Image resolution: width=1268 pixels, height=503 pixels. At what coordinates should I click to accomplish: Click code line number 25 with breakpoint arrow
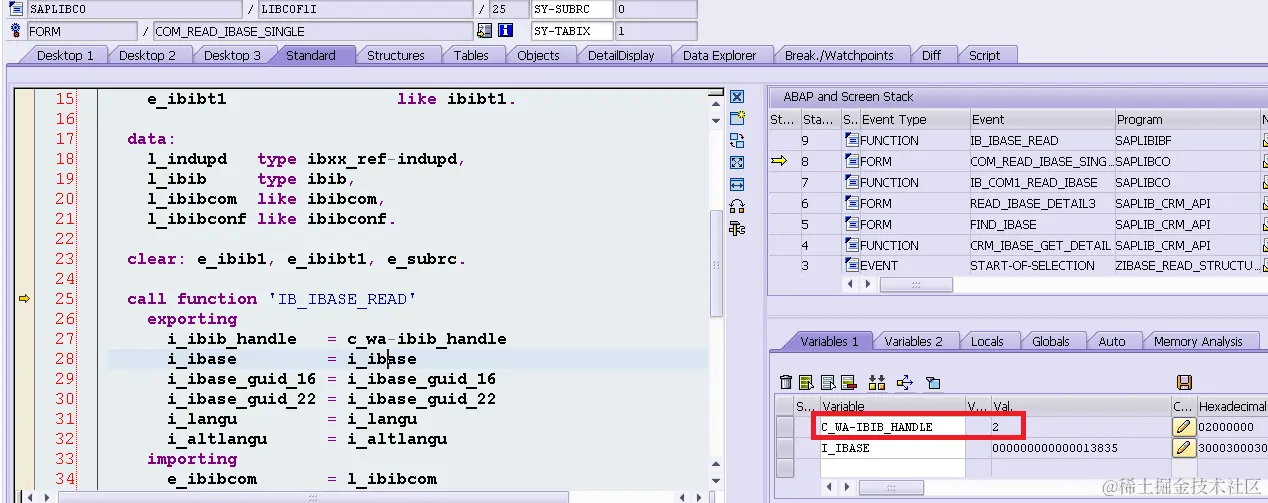coord(64,299)
